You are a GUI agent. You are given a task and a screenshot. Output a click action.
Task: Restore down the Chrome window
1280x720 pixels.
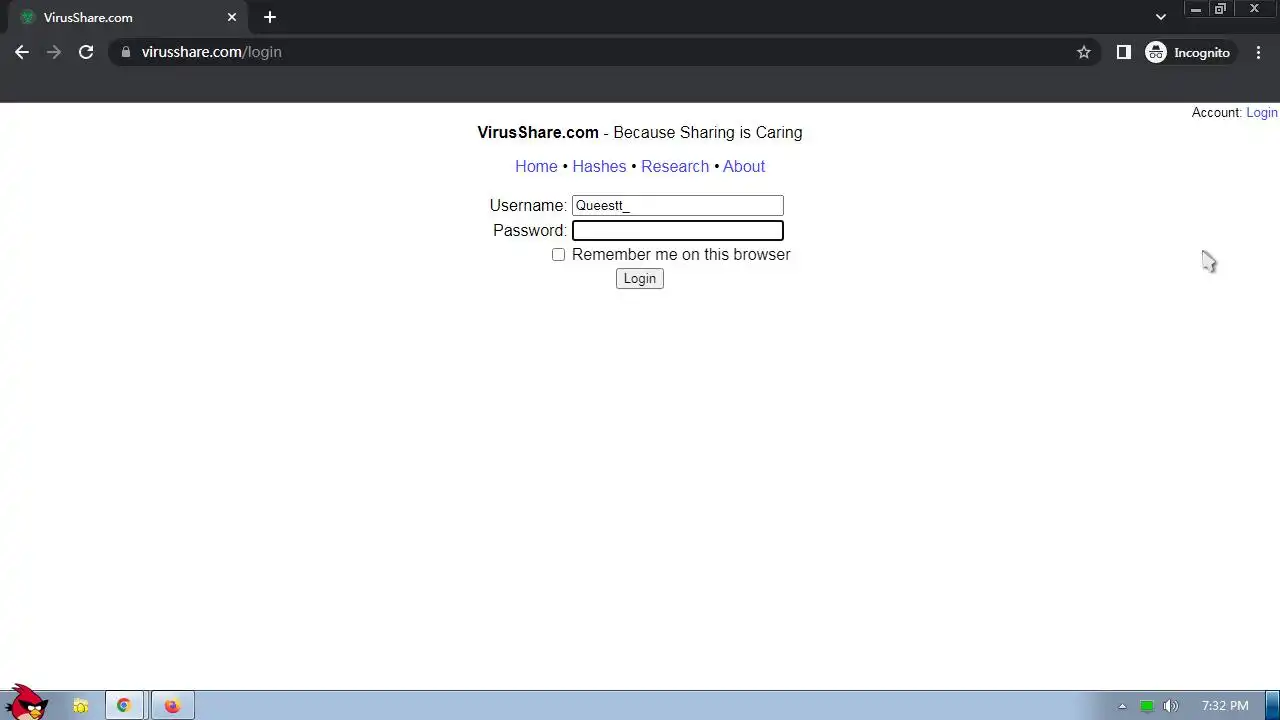(1221, 9)
